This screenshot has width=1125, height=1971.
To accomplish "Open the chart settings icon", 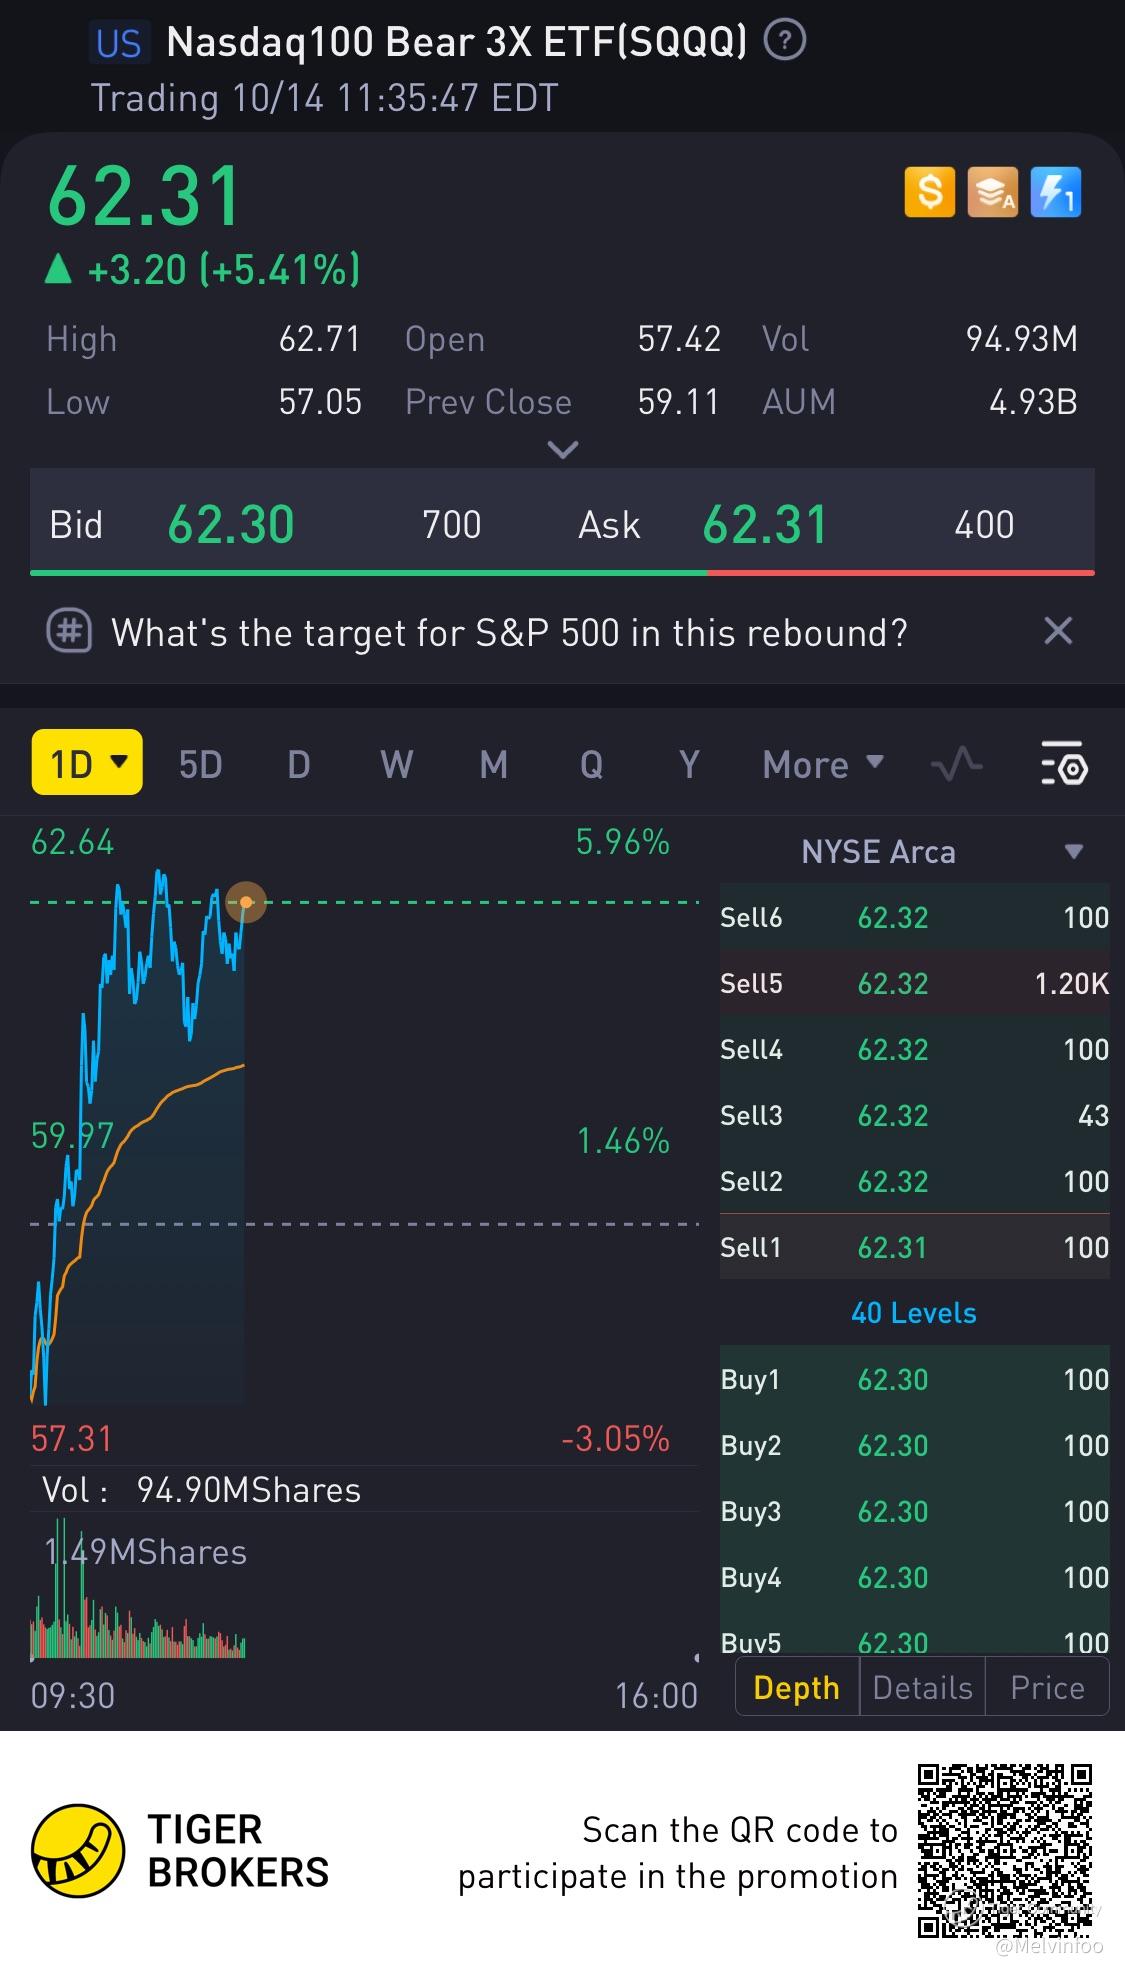I will coord(1063,764).
